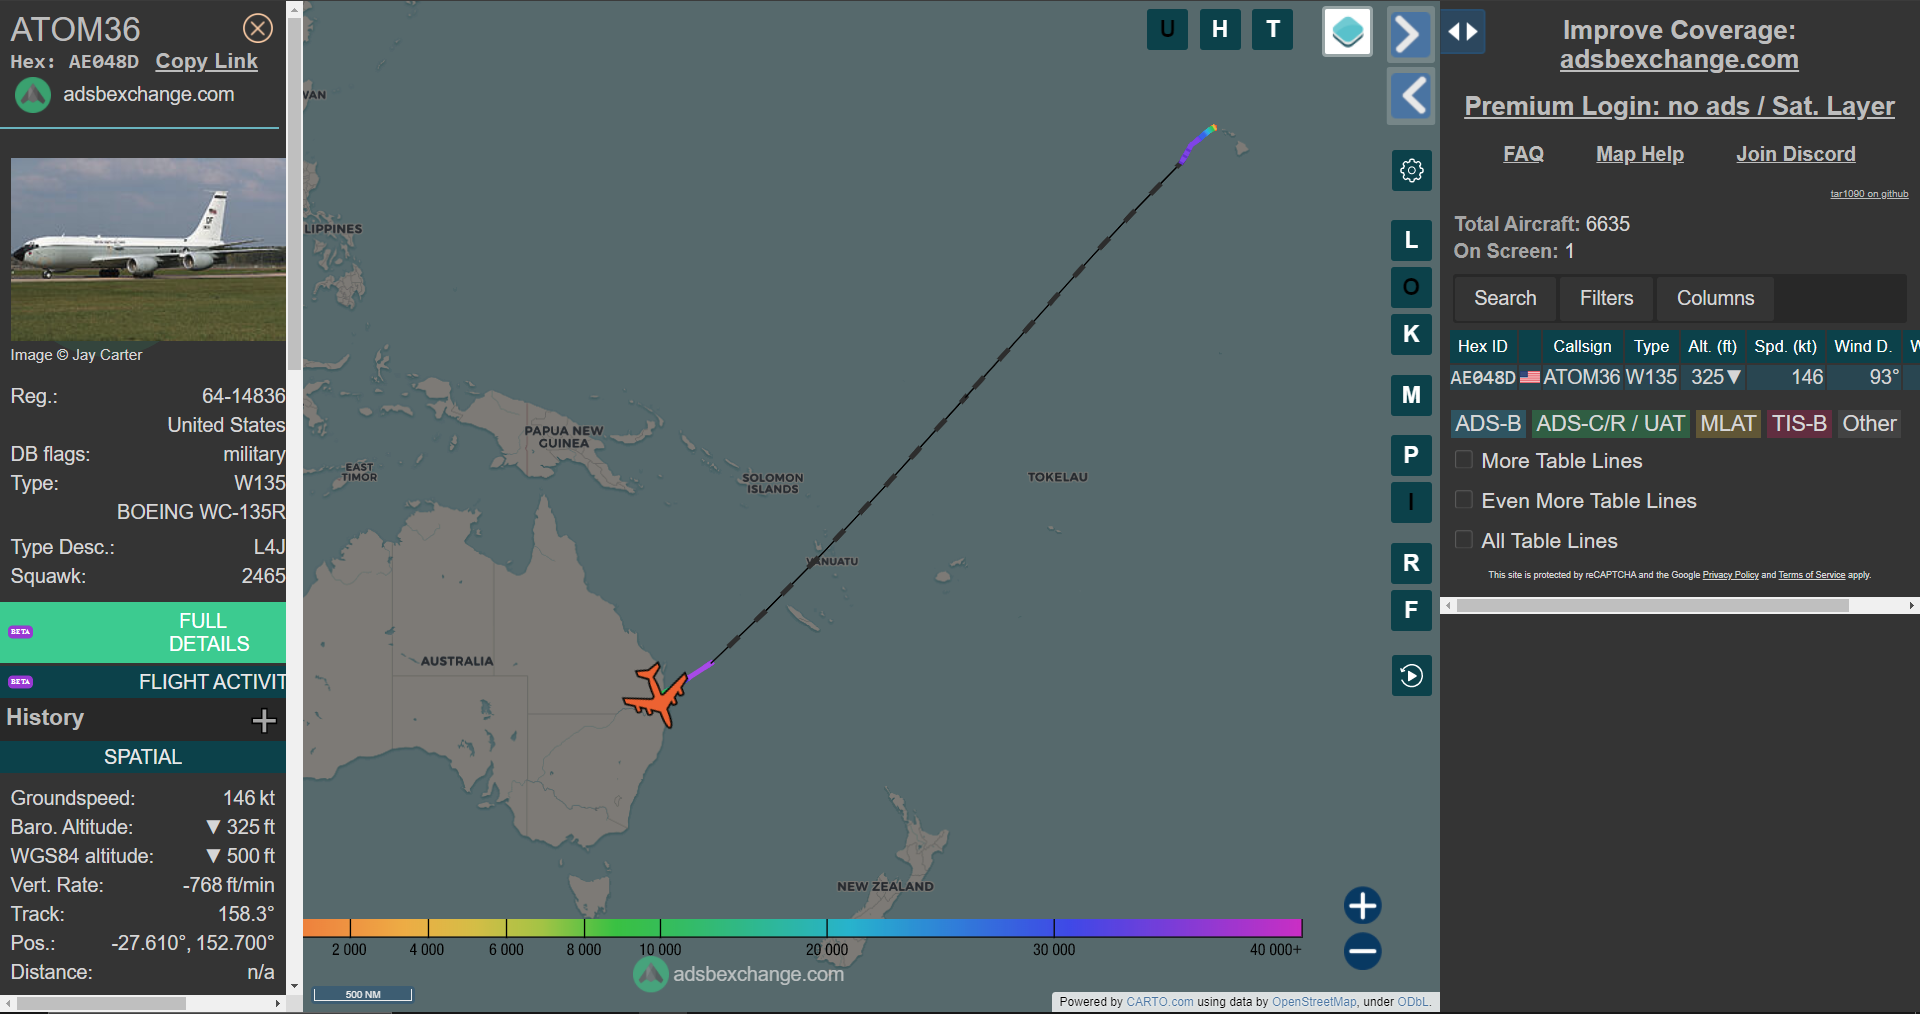Open the Terms of Service link

coord(1811,575)
